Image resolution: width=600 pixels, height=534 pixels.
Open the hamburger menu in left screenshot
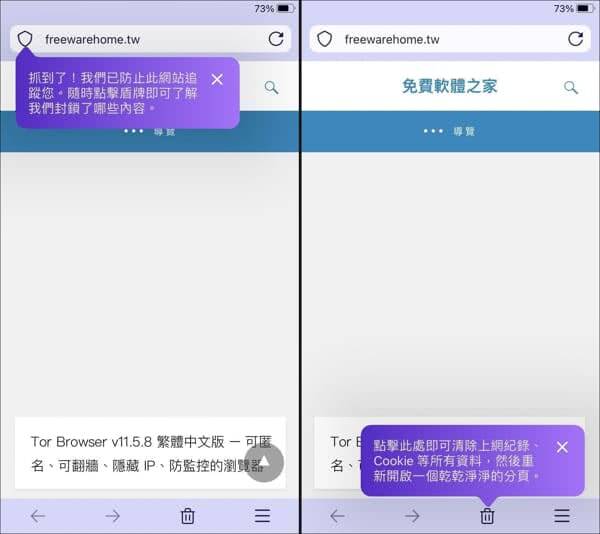point(262,516)
